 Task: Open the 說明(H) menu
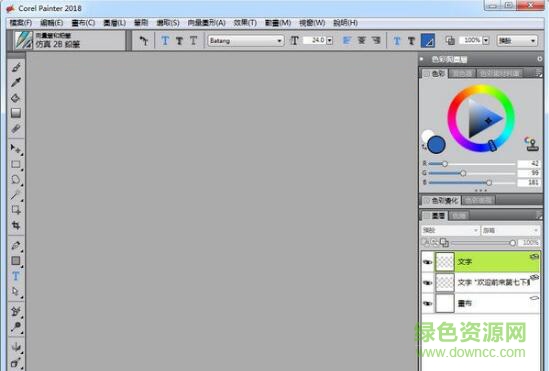pyautogui.click(x=345, y=23)
